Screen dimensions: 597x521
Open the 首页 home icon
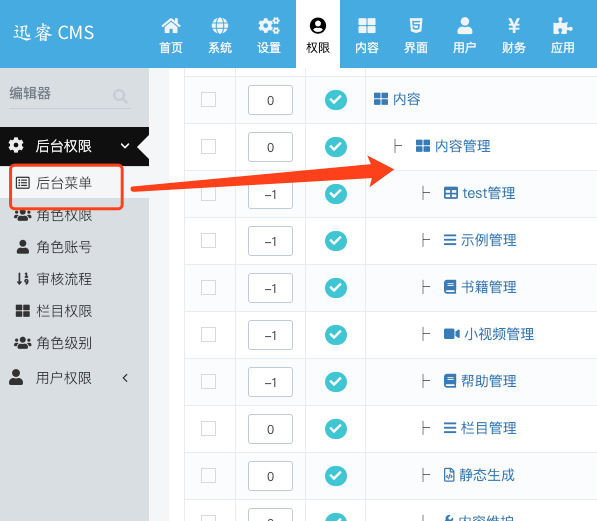point(171,26)
